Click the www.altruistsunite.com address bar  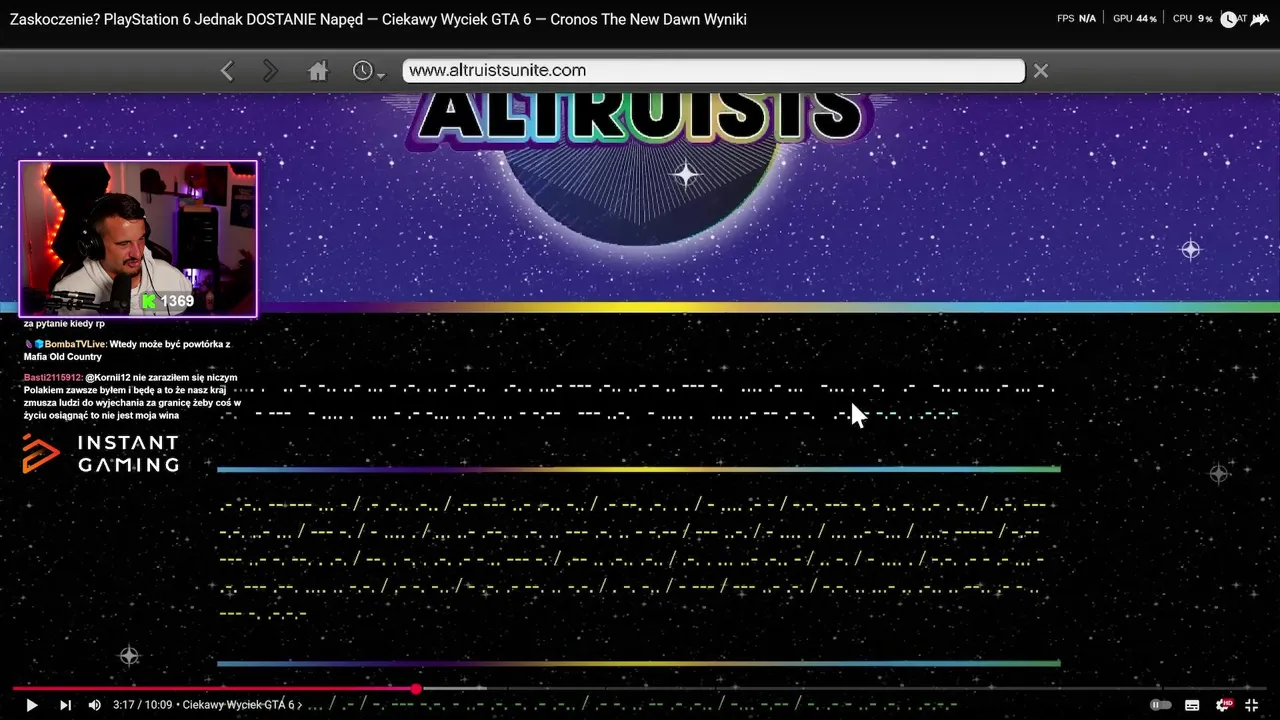713,70
